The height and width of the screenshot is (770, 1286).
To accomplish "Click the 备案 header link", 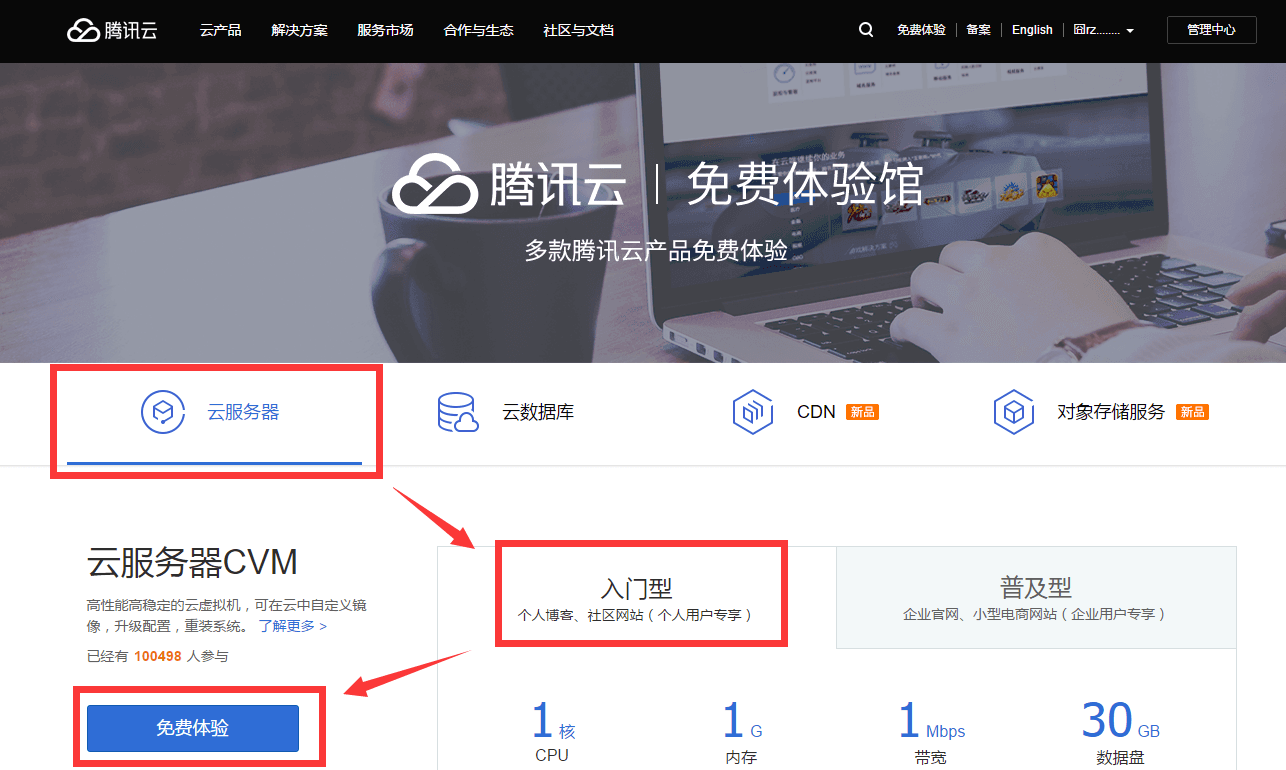I will [x=978, y=30].
